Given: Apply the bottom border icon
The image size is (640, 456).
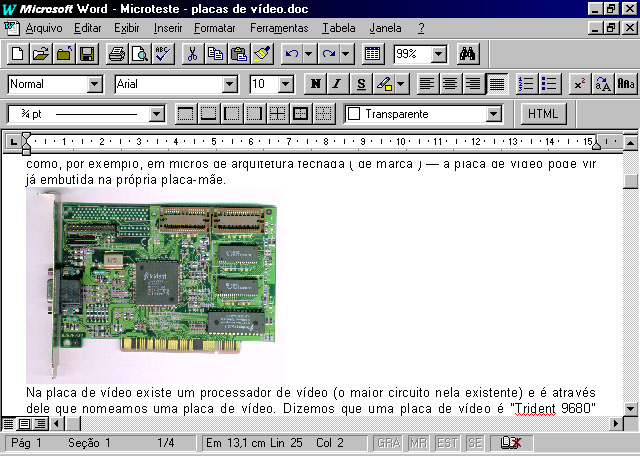Looking at the screenshot, I should (209, 114).
